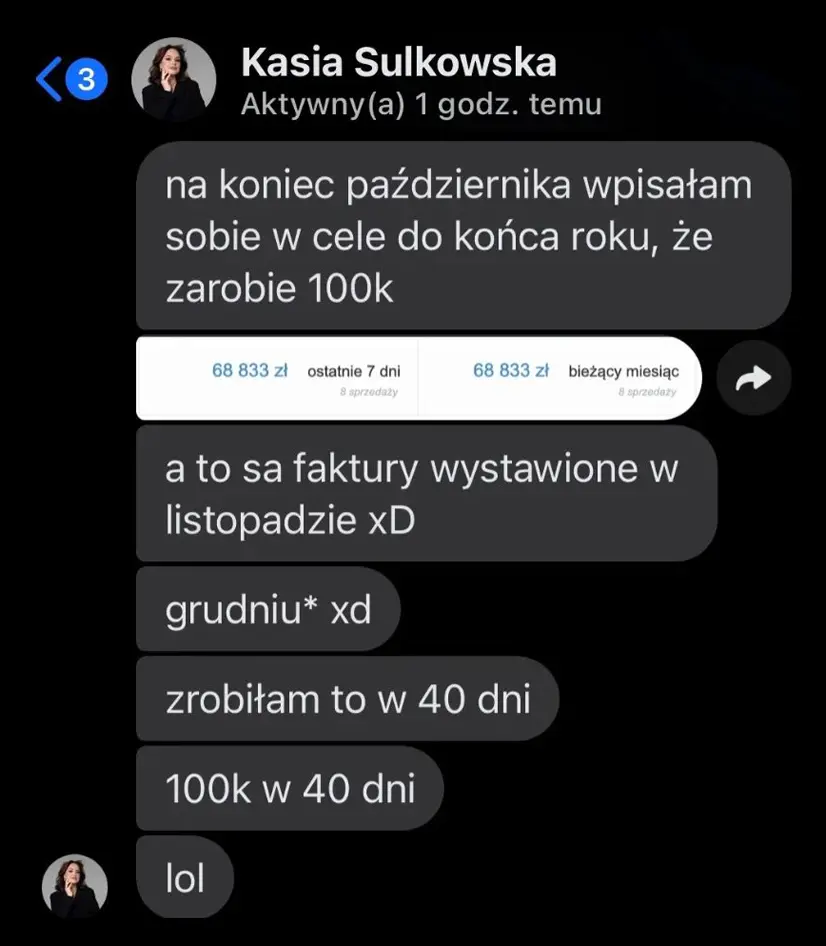Image resolution: width=826 pixels, height=946 pixels.
Task: Tap the bieżący miesiąc label
Action: click(x=624, y=372)
